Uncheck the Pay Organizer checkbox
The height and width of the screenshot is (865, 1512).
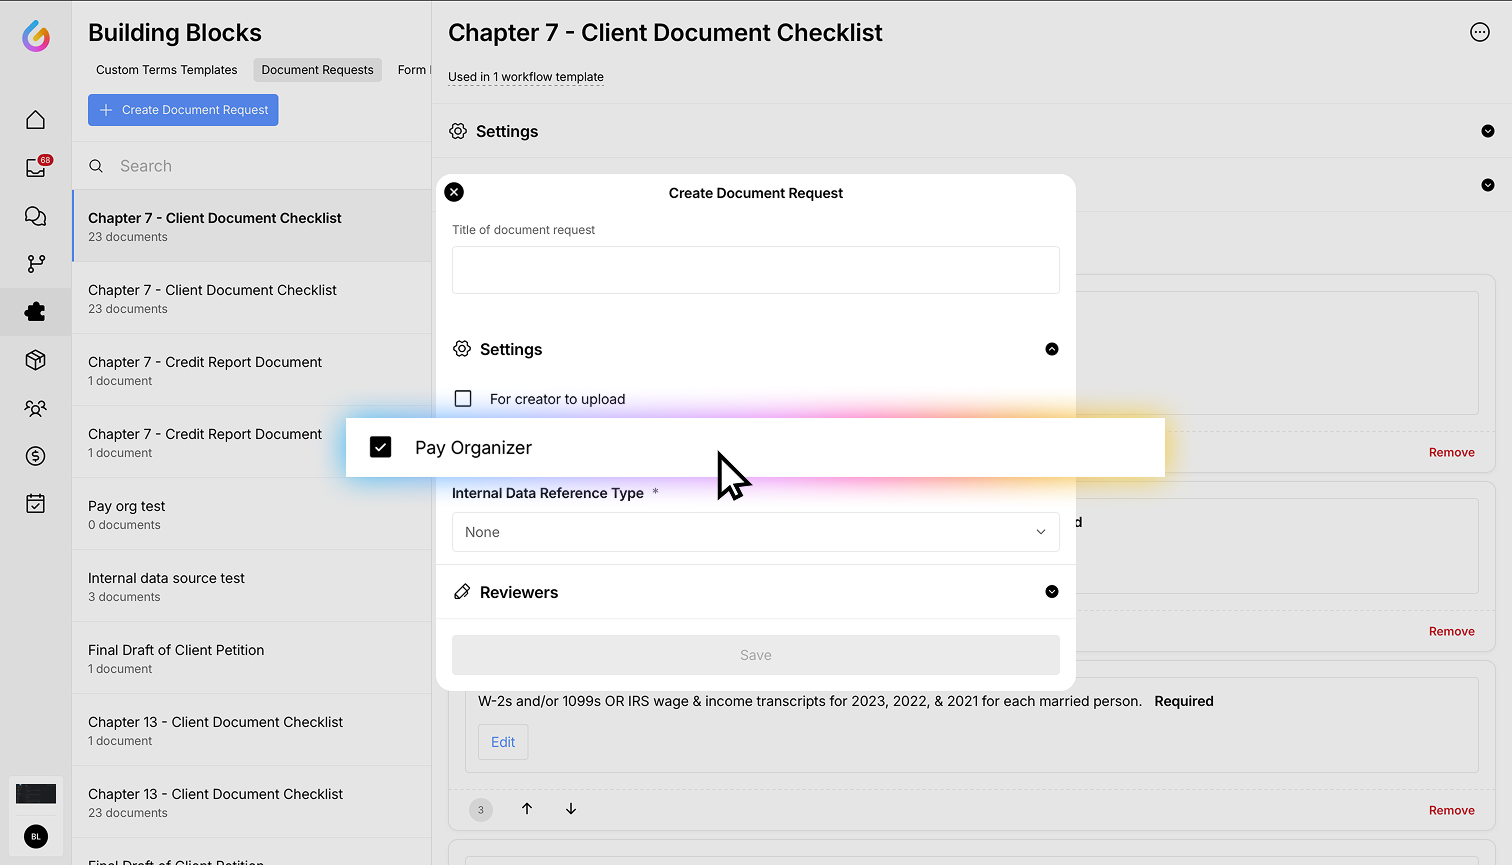[x=381, y=447]
